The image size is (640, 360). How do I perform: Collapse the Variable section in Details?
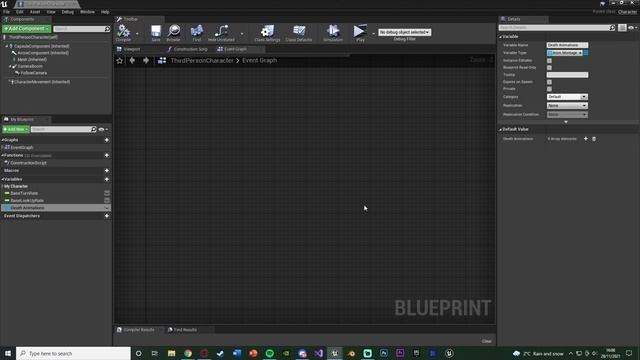[501, 37]
